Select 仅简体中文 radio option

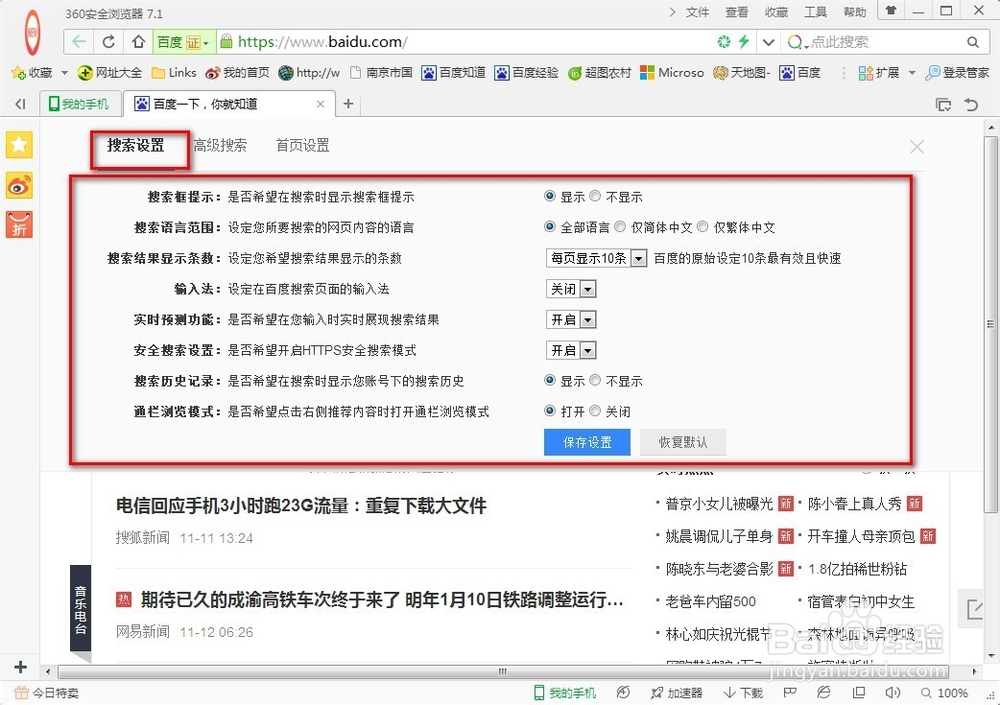pyautogui.click(x=621, y=226)
